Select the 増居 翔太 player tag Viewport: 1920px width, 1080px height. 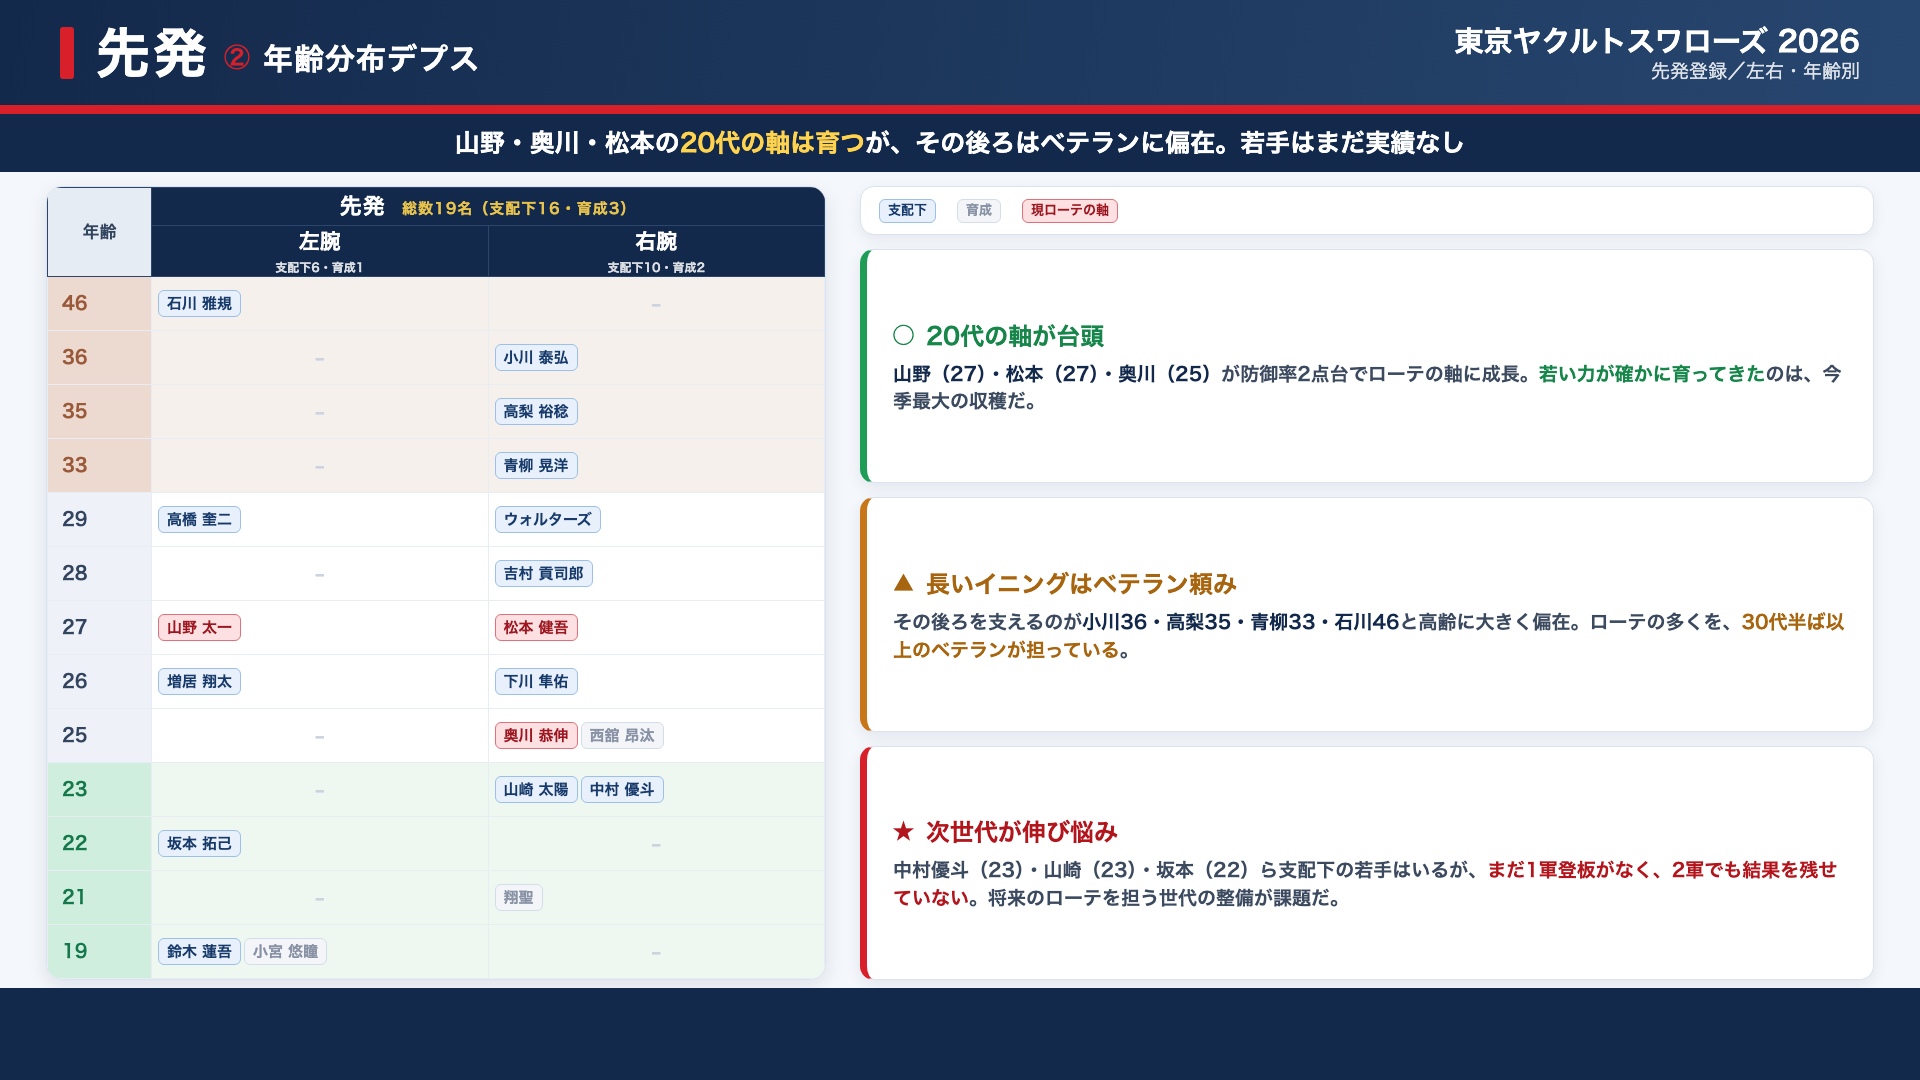pyautogui.click(x=199, y=682)
